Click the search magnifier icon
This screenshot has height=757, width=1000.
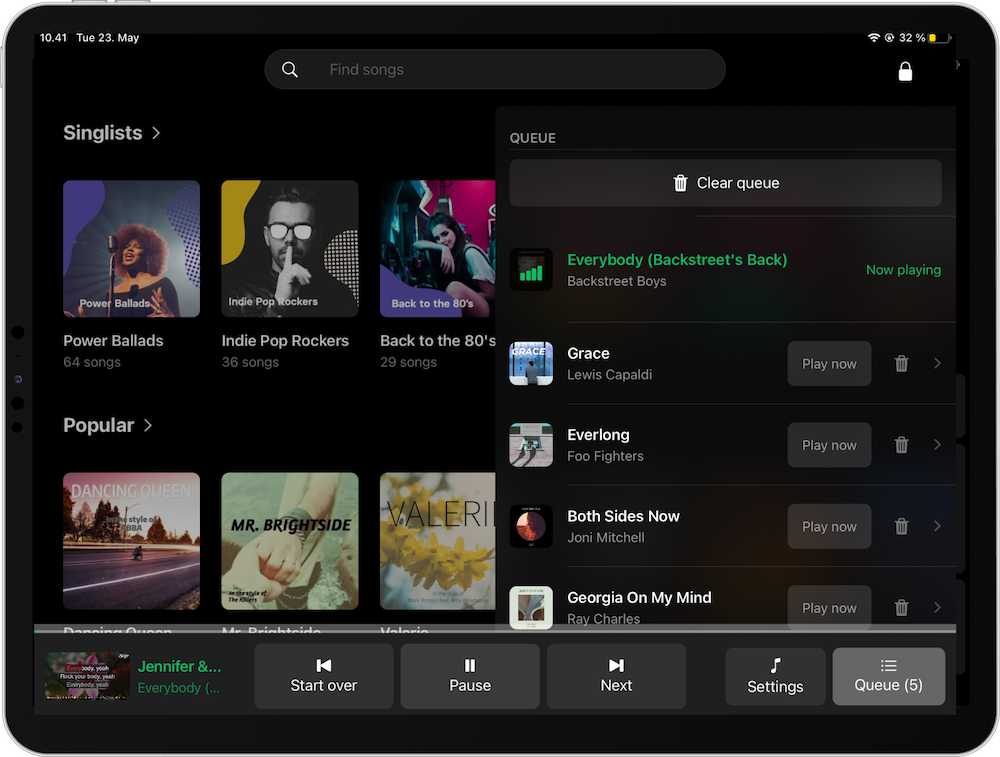point(290,70)
